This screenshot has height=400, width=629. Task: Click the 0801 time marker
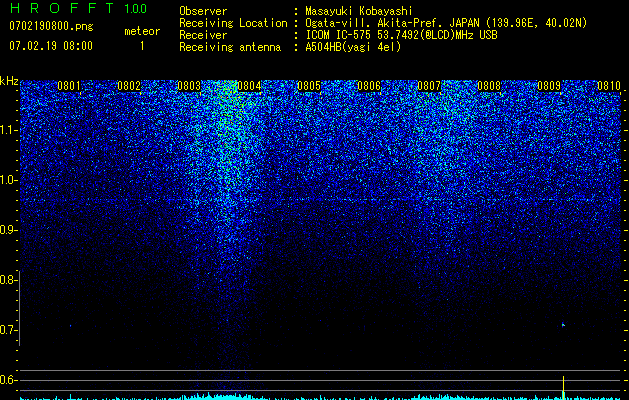69,86
